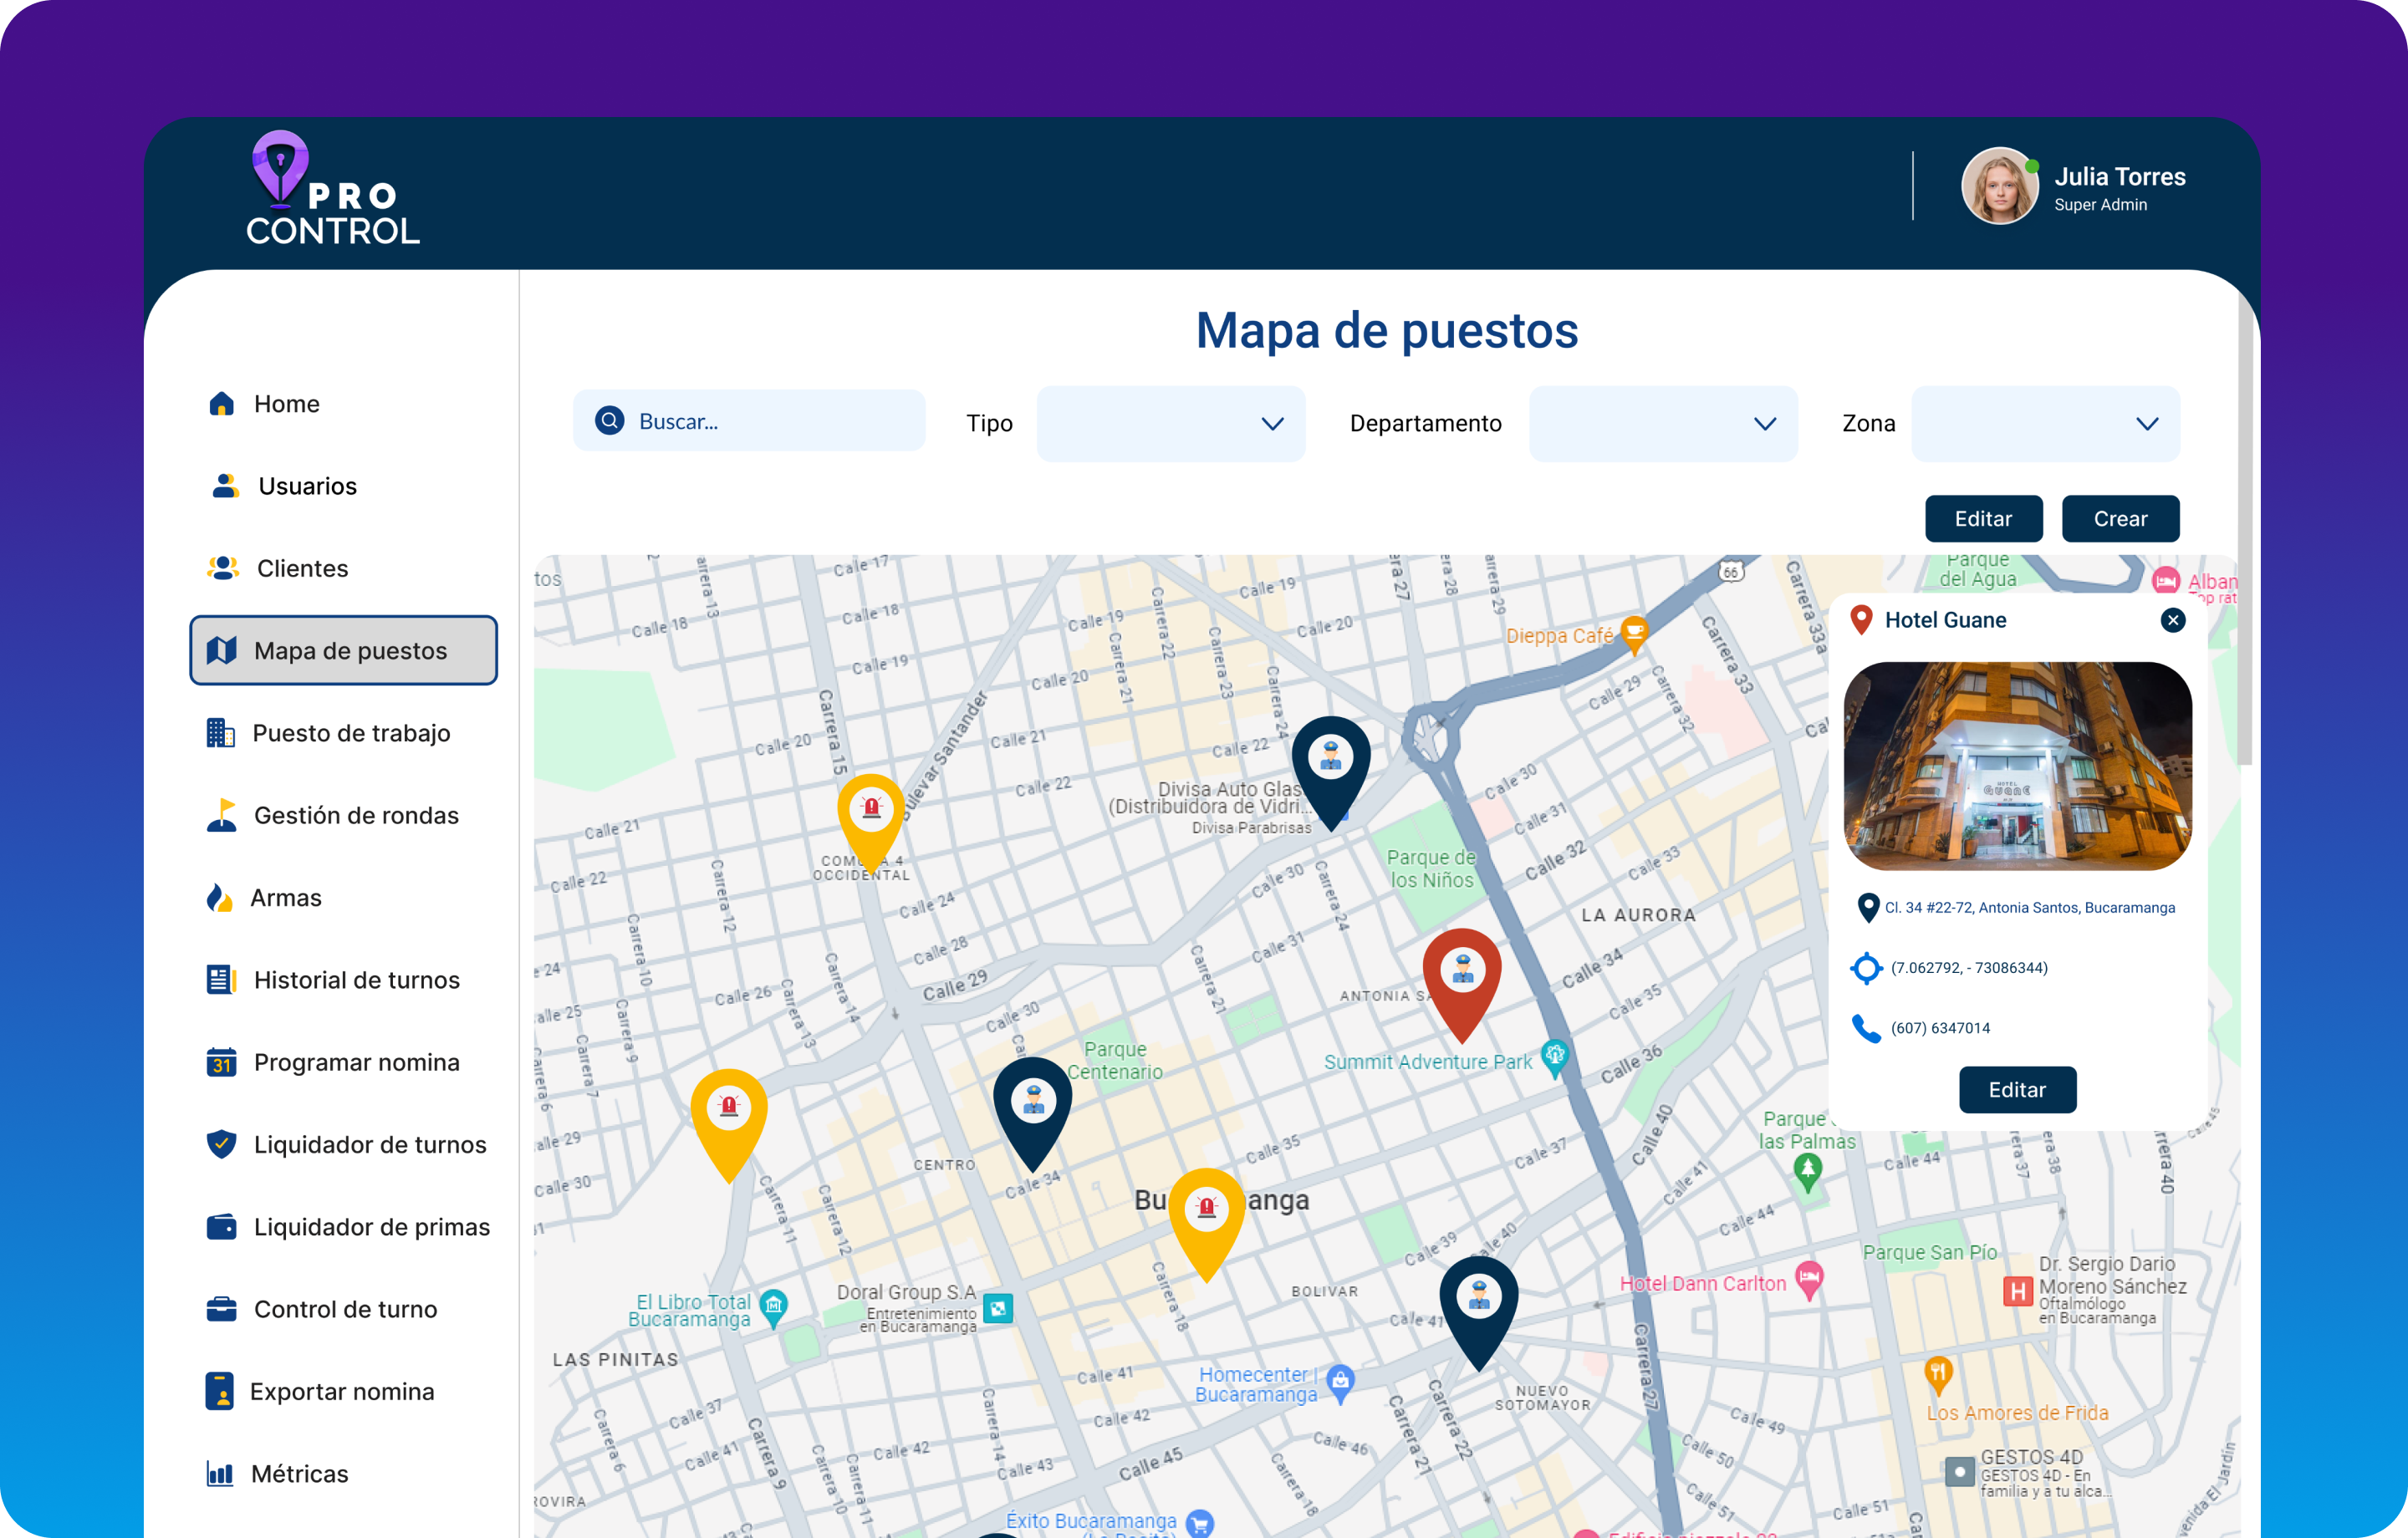Image resolution: width=2408 pixels, height=1538 pixels.
Task: Click the Puesto de trabajo building icon
Action: tap(220, 733)
